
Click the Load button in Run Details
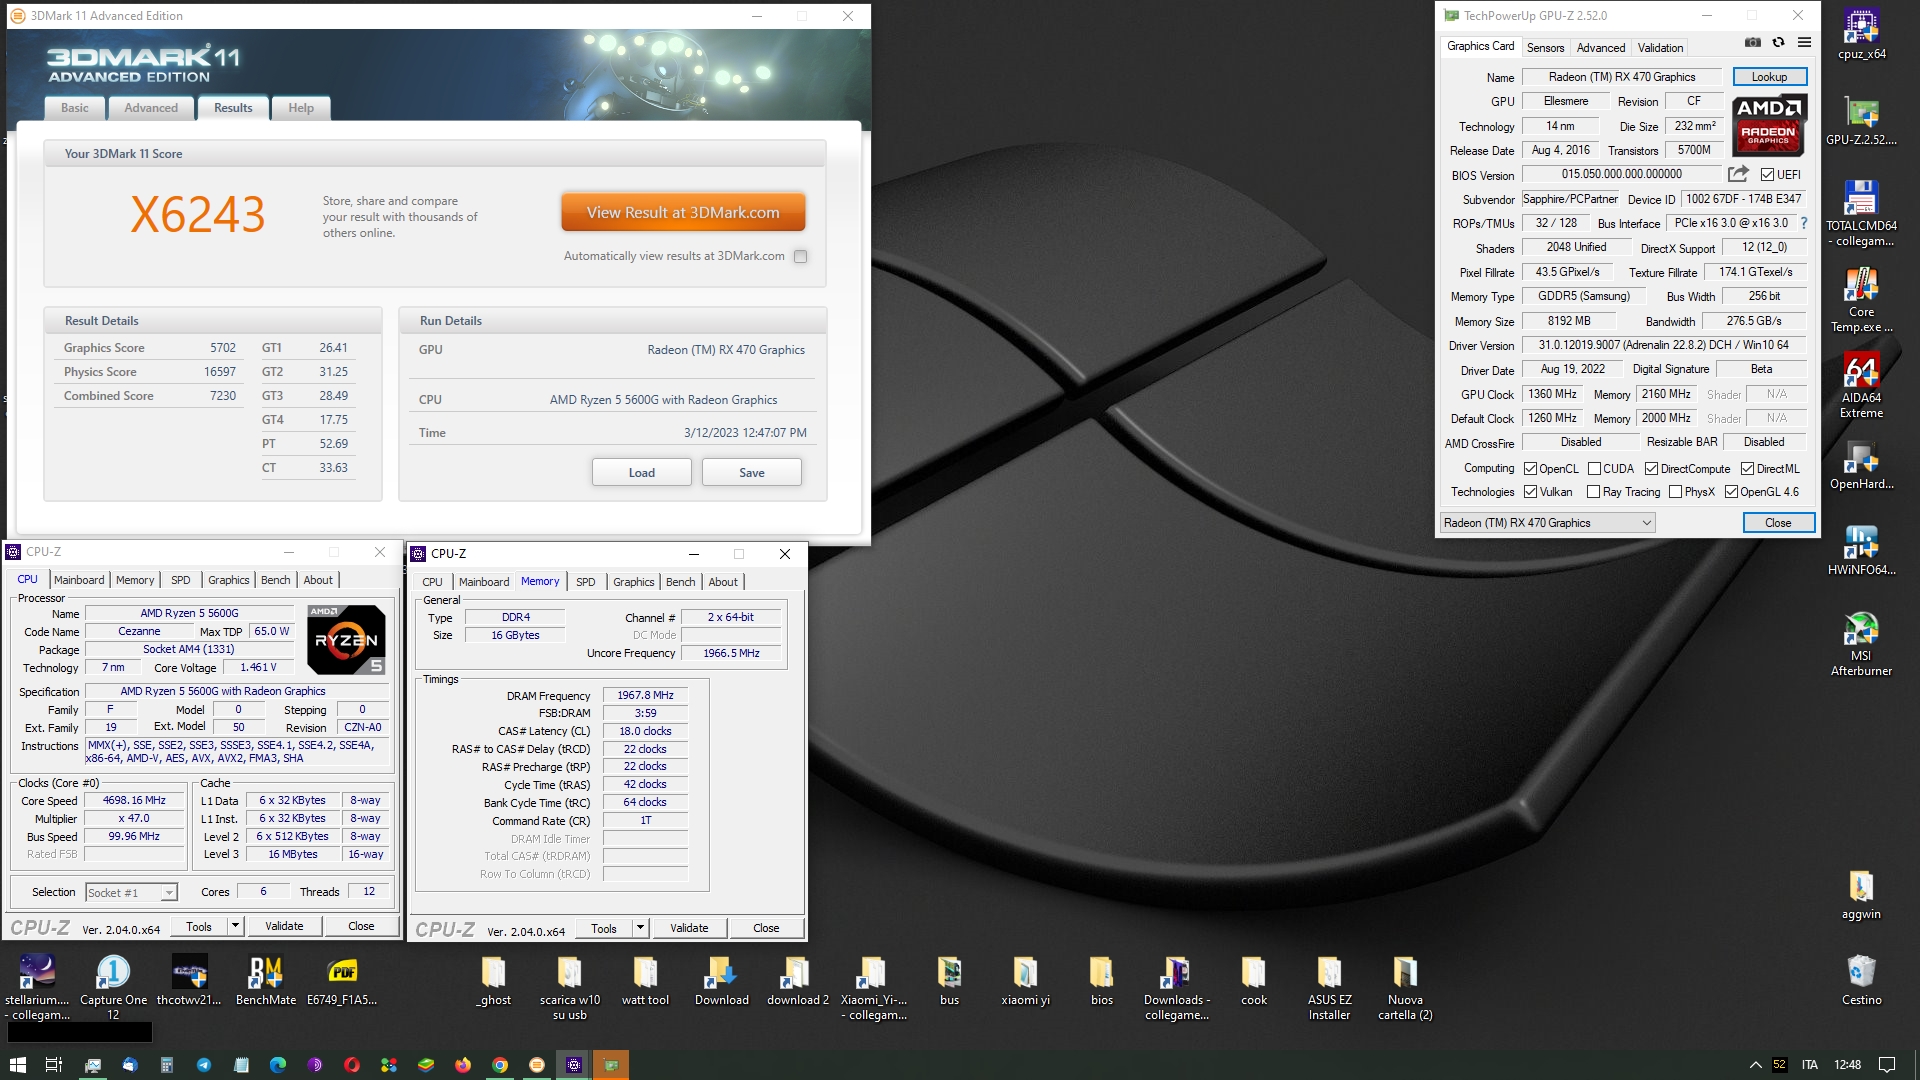coord(642,472)
